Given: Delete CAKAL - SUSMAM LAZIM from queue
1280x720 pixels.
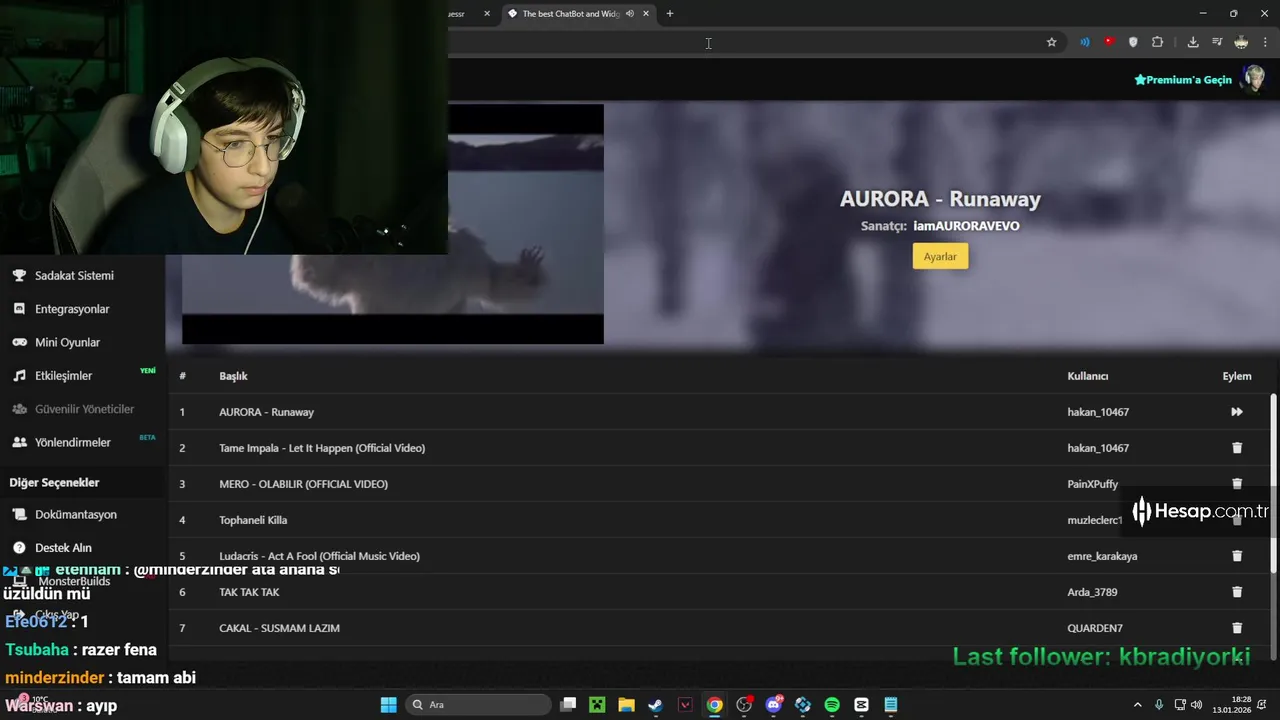Looking at the screenshot, I should pos(1237,628).
